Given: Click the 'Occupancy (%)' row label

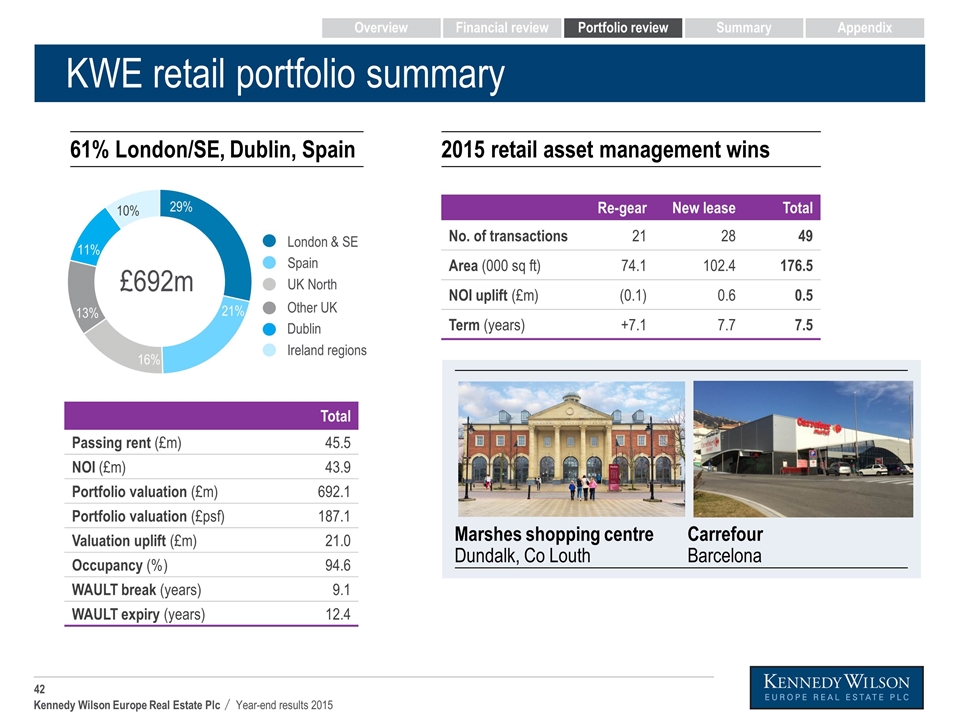Looking at the screenshot, I should click(119, 565).
